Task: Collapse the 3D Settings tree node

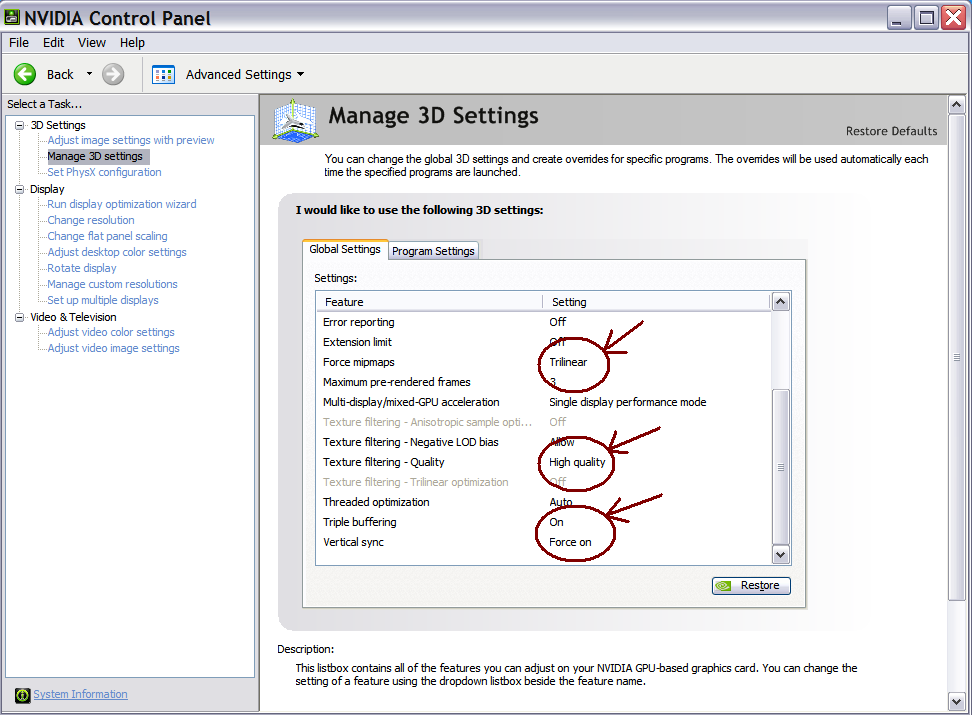Action: [19, 125]
